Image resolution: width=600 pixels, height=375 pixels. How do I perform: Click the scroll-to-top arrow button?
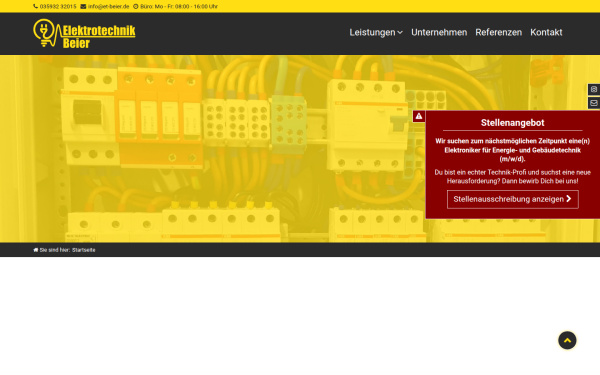[x=567, y=340]
